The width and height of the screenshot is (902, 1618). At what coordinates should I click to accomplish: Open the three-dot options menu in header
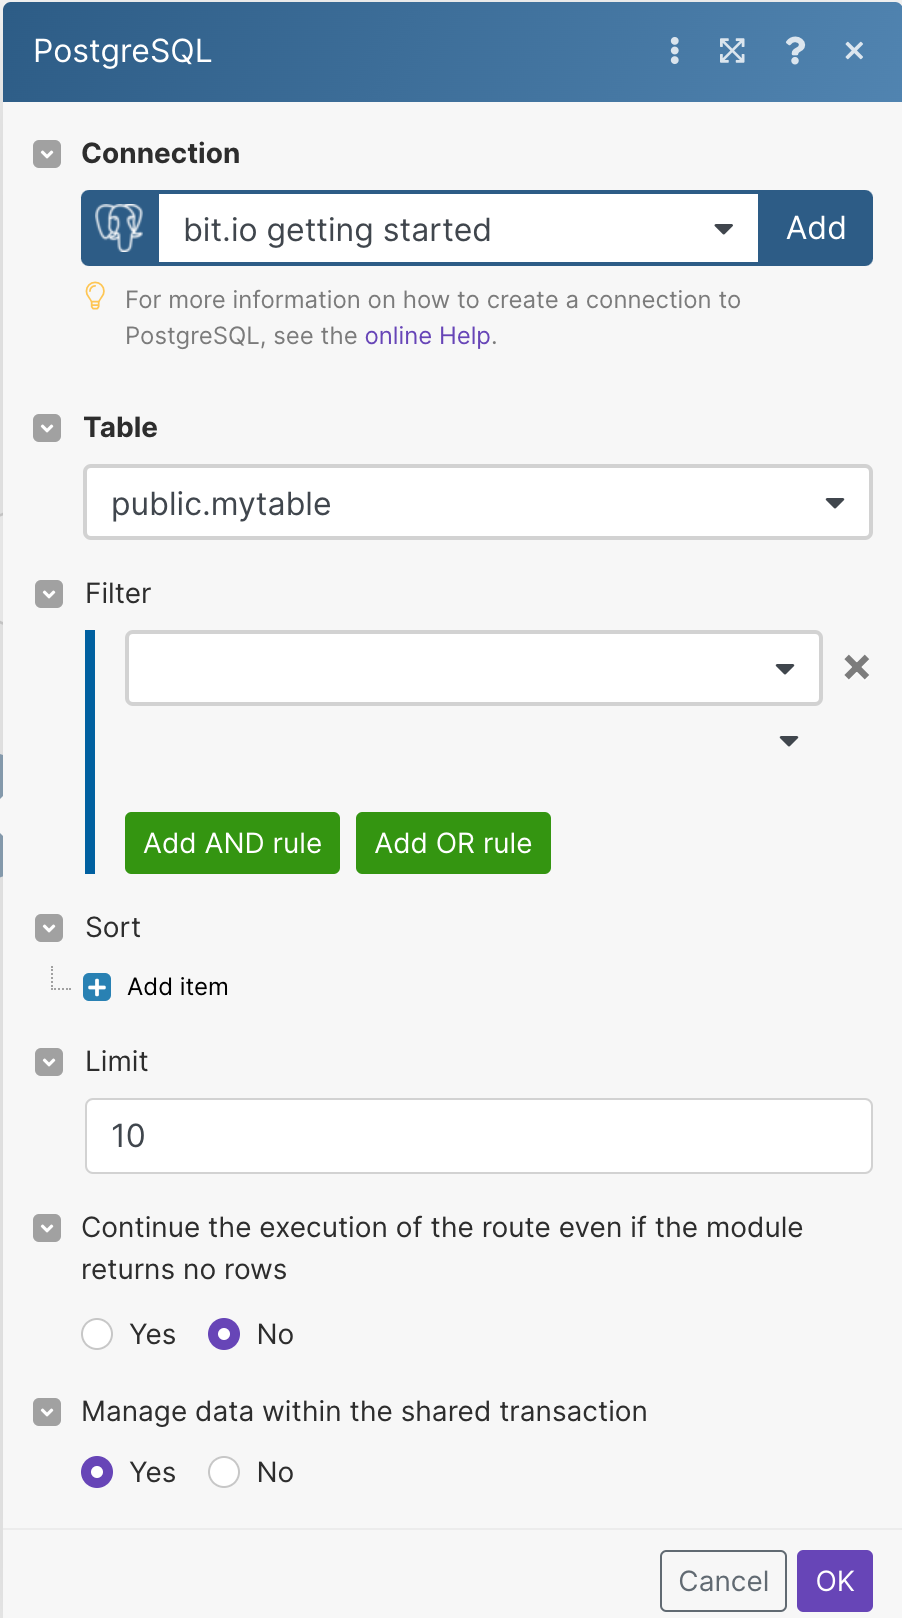tap(675, 51)
